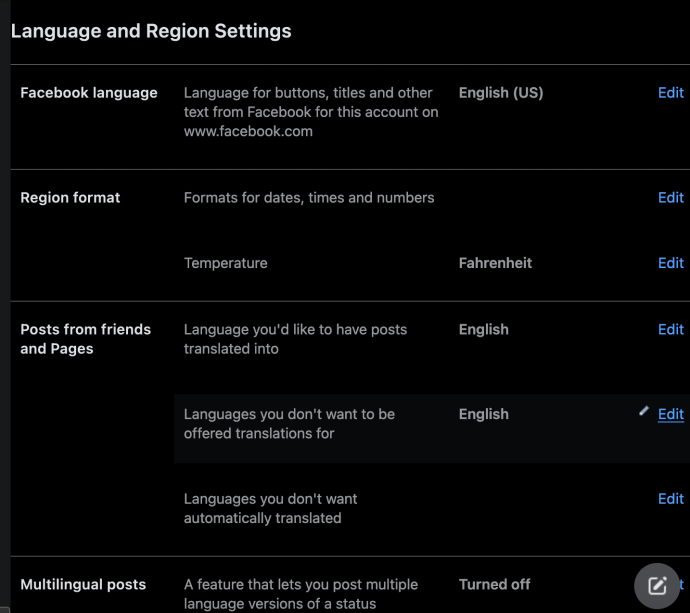The height and width of the screenshot is (613, 690).
Task: Click the Fahrenheit temperature value
Action: click(x=495, y=263)
